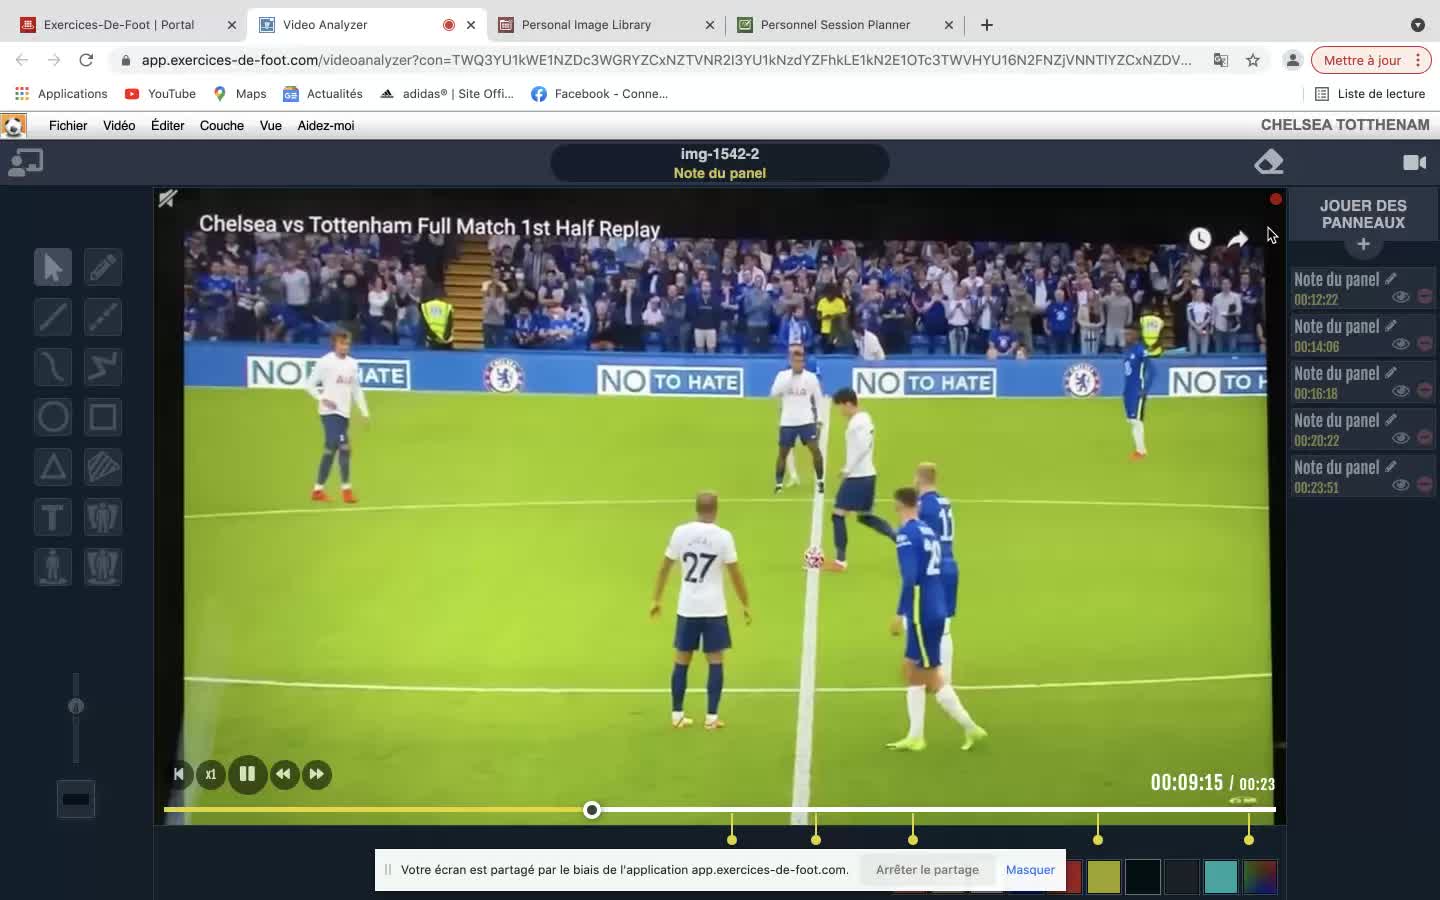Toggle visibility of 00:20:22 panel
This screenshot has height=900, width=1440.
pyautogui.click(x=1401, y=438)
